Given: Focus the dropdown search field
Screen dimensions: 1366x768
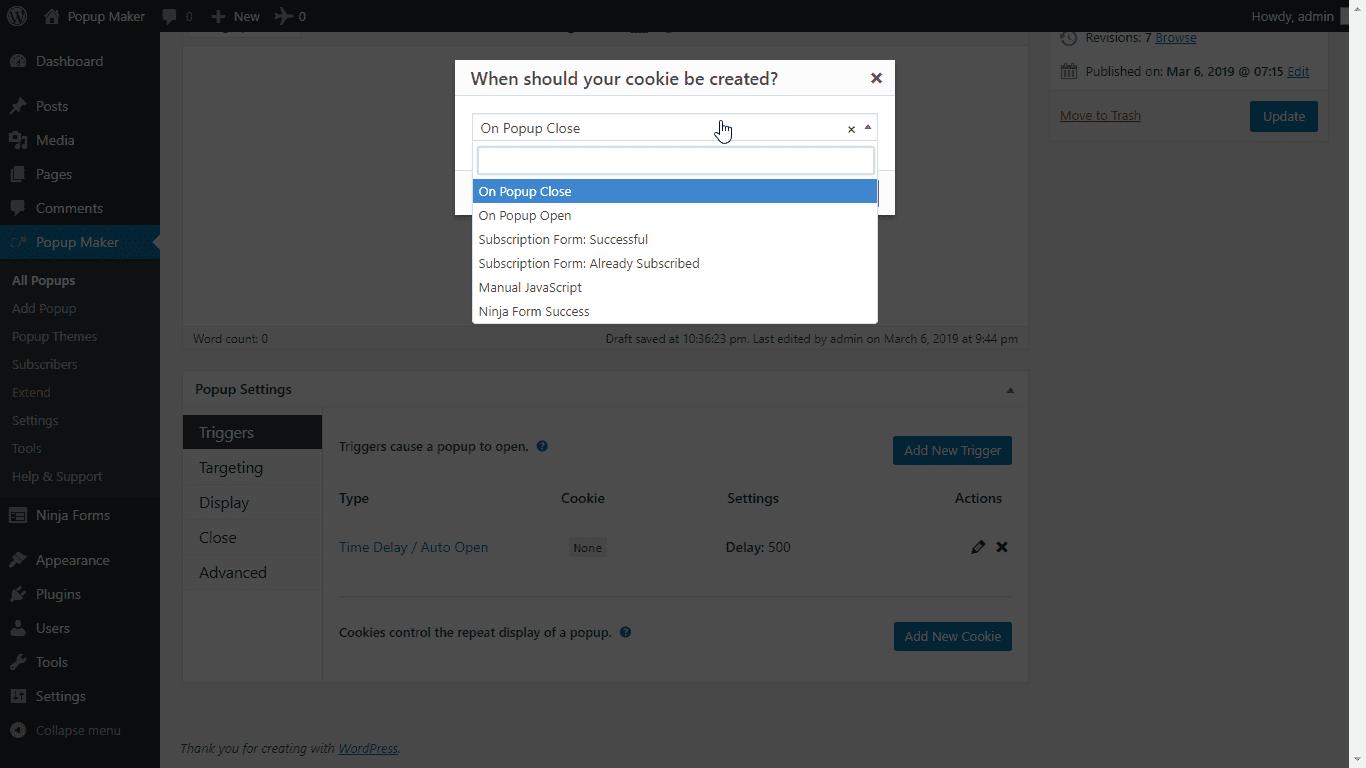Looking at the screenshot, I should pyautogui.click(x=676, y=160).
